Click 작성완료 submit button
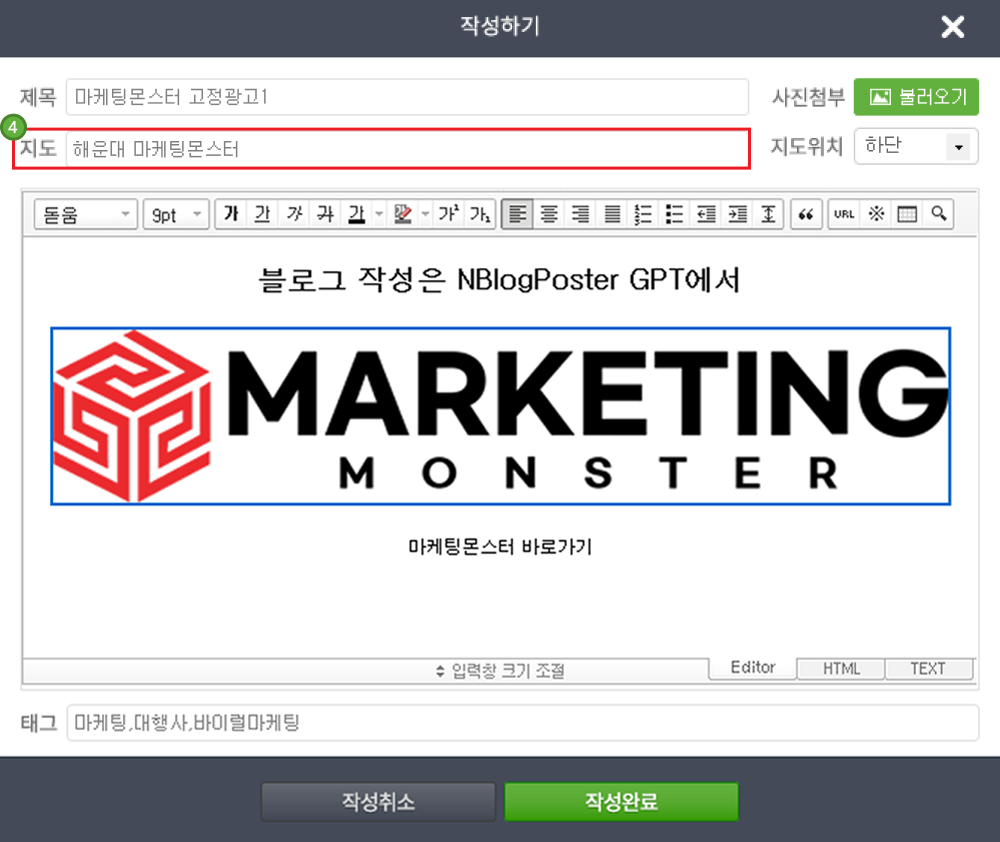This screenshot has width=1000, height=842. [x=622, y=801]
